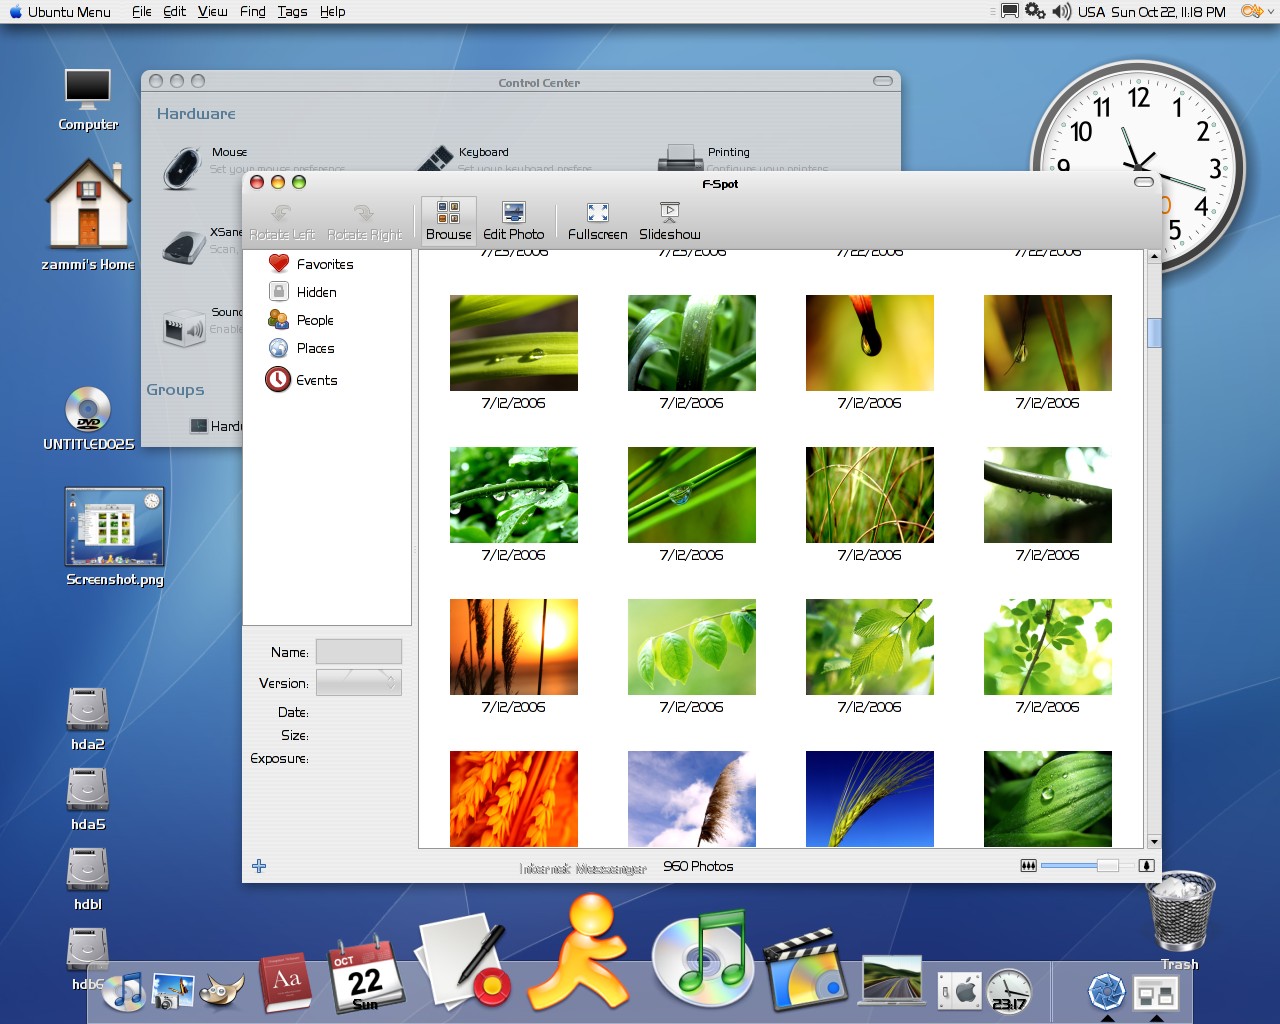
Task: Start the Slideshow from the toolbar
Action: (x=669, y=220)
